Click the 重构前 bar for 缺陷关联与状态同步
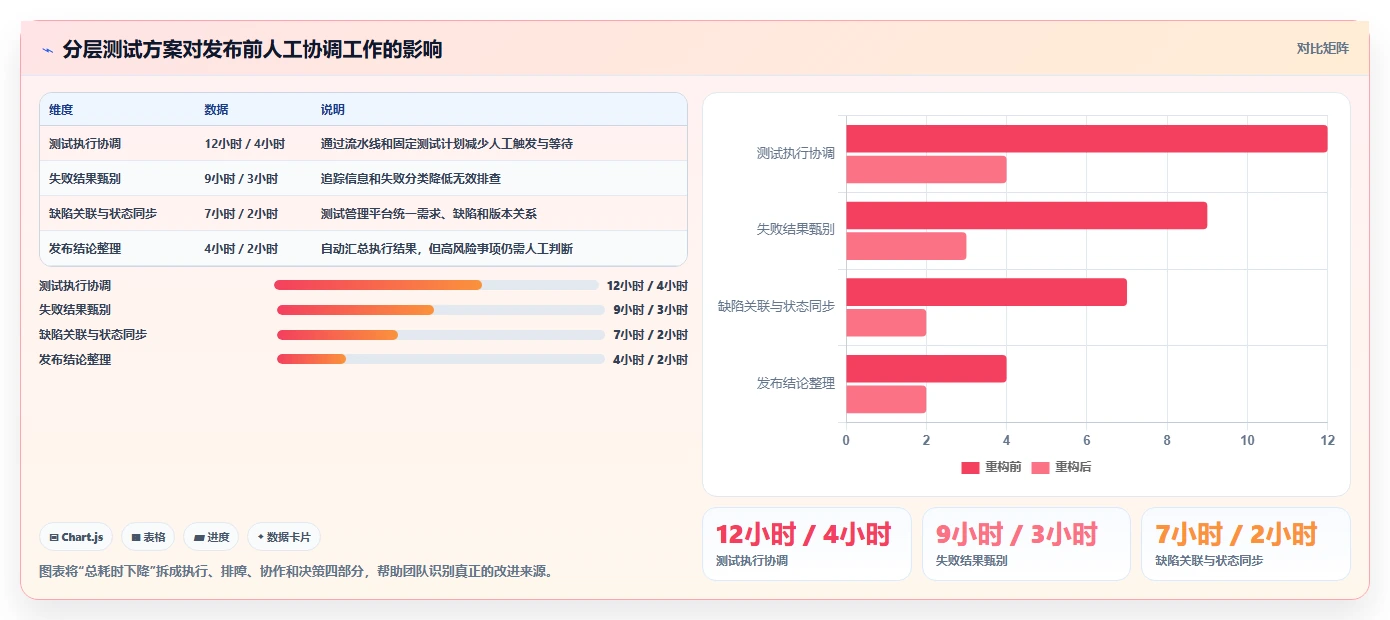This screenshot has height=620, width=1390. point(986,292)
